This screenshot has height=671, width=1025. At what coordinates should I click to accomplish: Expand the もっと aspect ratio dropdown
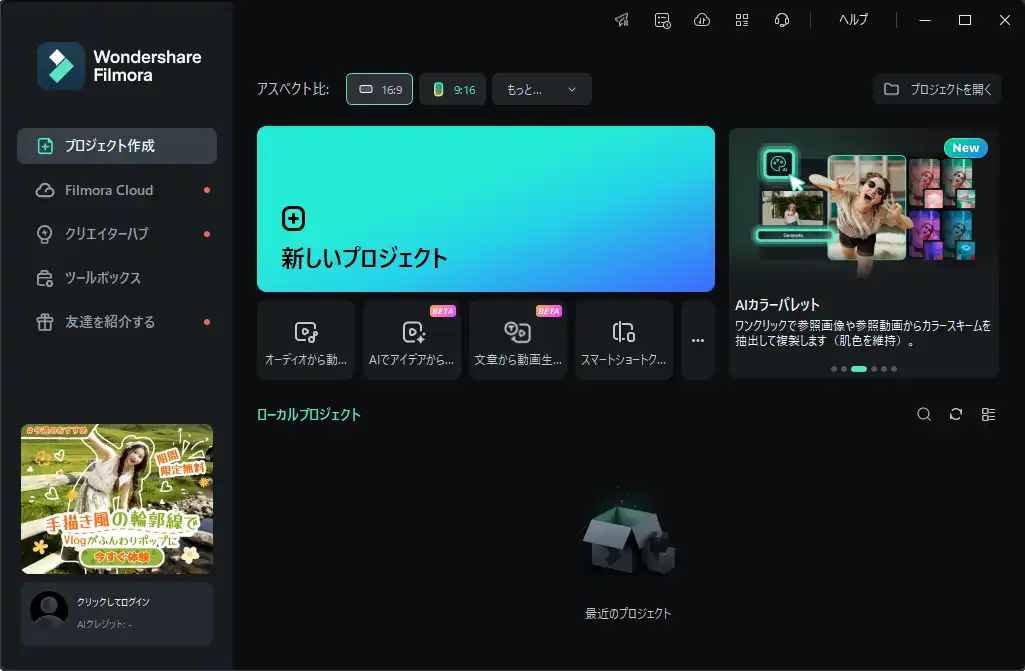tap(541, 89)
